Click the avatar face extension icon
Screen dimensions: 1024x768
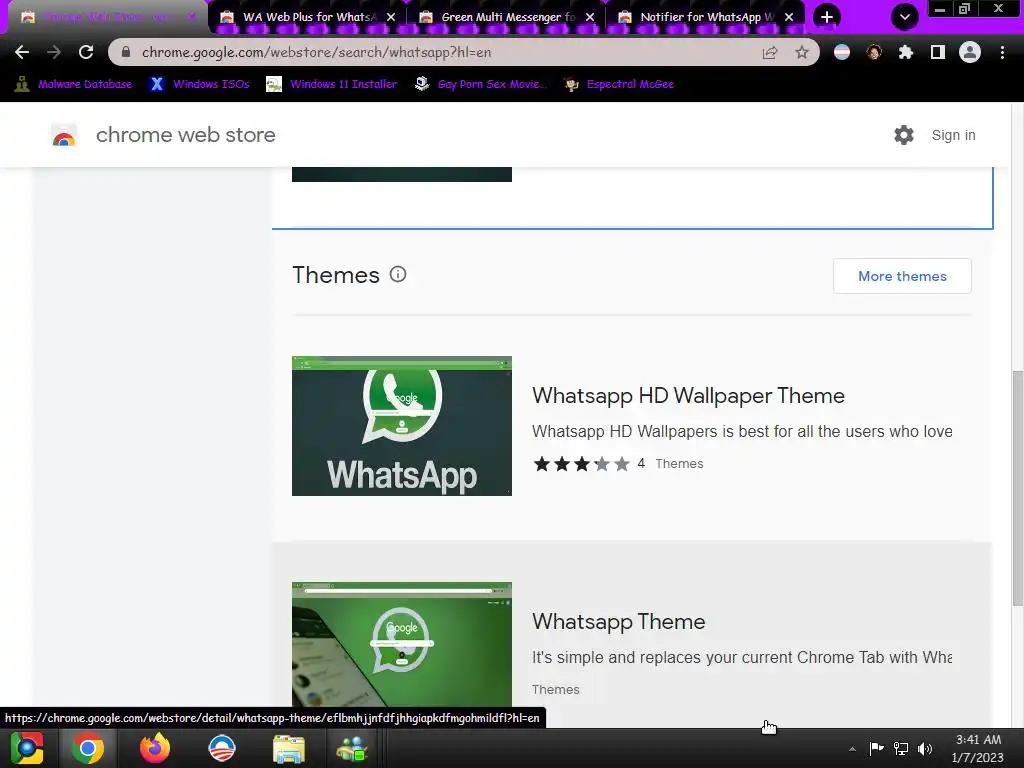point(874,52)
